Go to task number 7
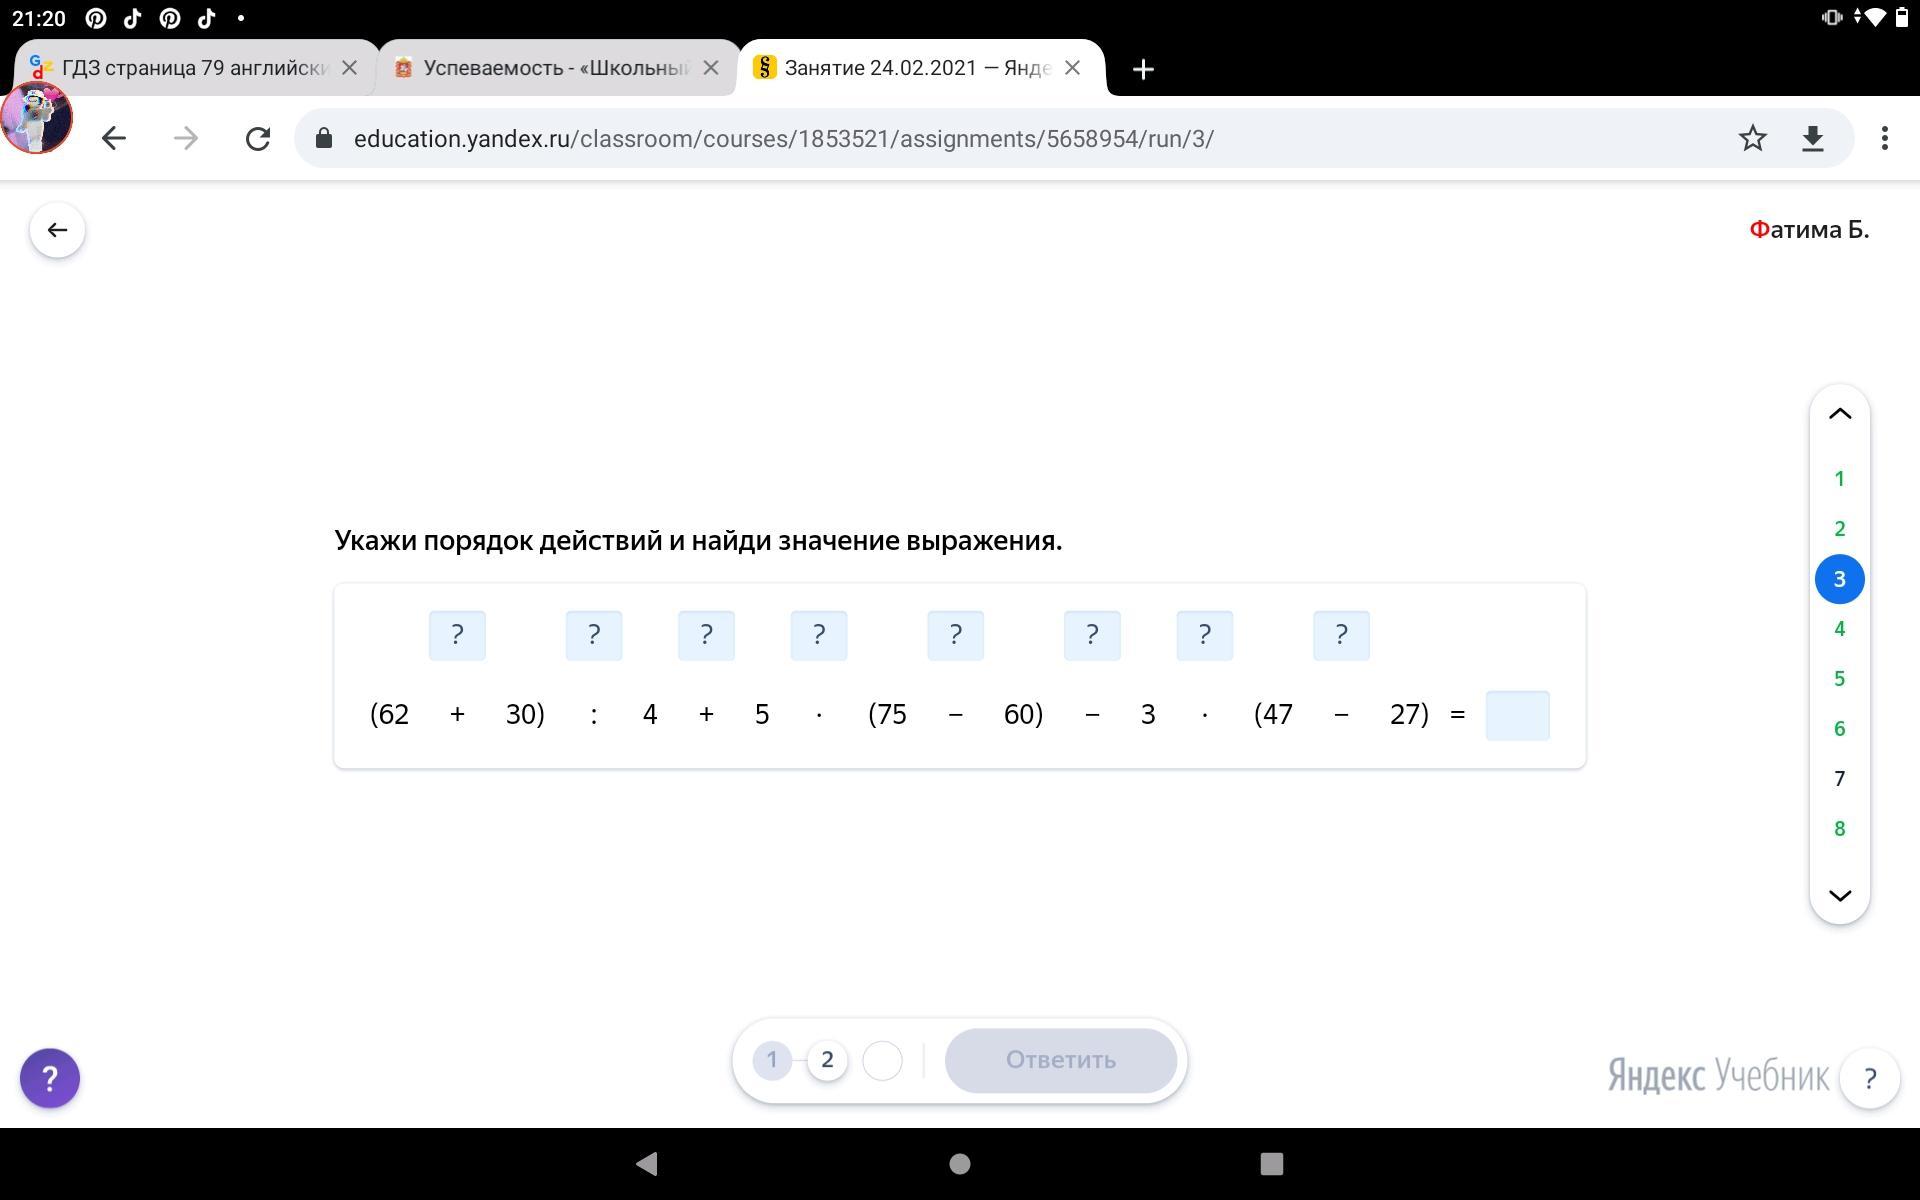 [1839, 778]
